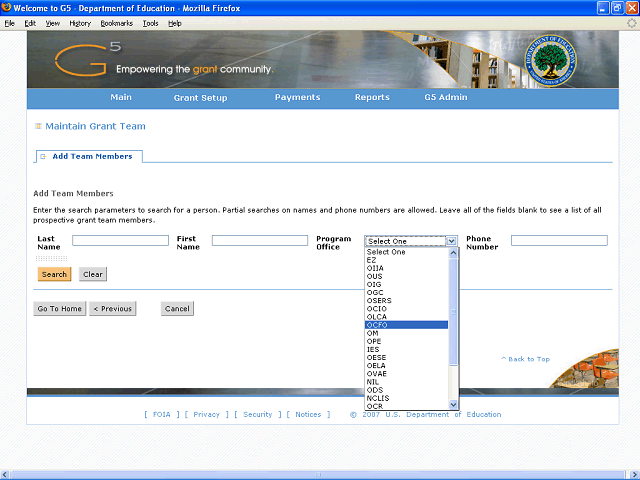Select OLCA from Program Office list
Screen dimensions: 640x480
click(x=407, y=317)
